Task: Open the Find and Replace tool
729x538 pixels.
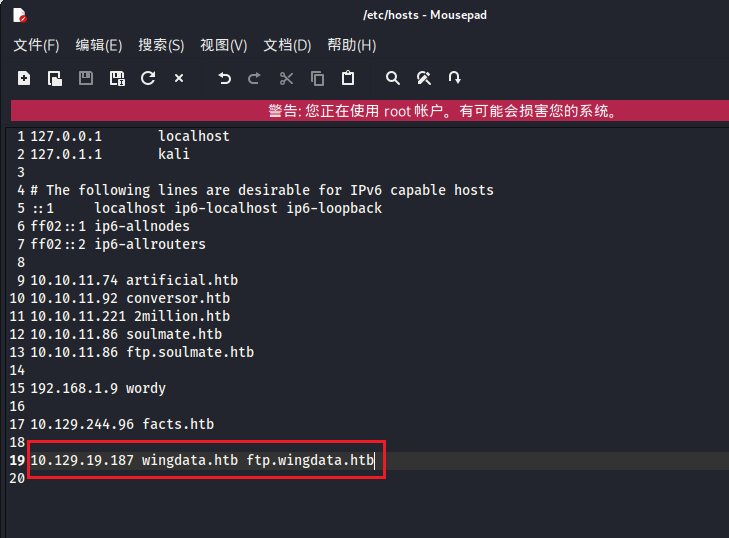Action: [424, 78]
